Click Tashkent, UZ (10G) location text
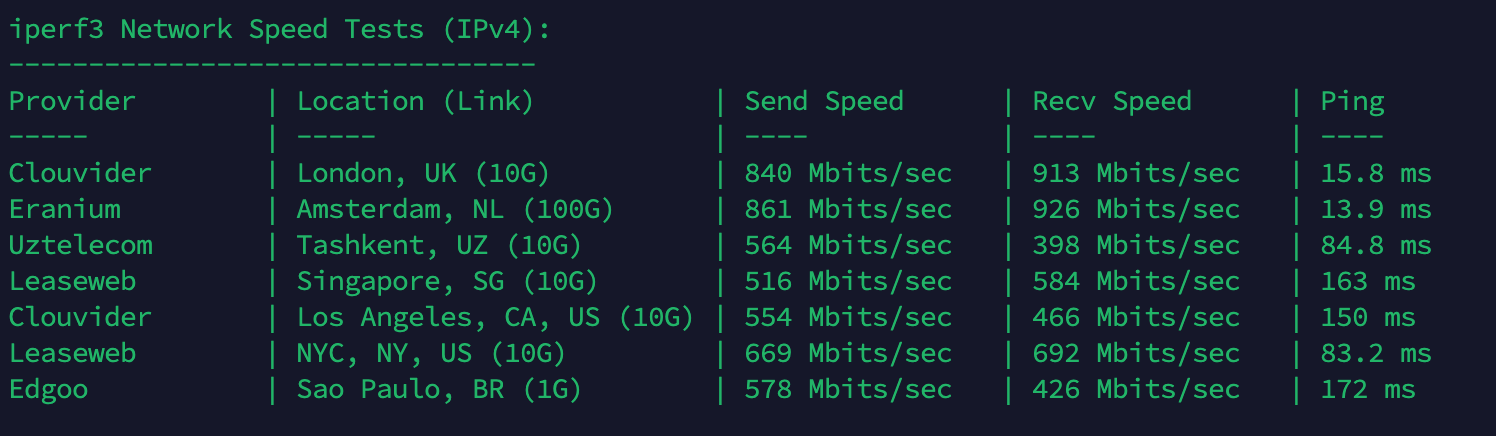 (439, 245)
